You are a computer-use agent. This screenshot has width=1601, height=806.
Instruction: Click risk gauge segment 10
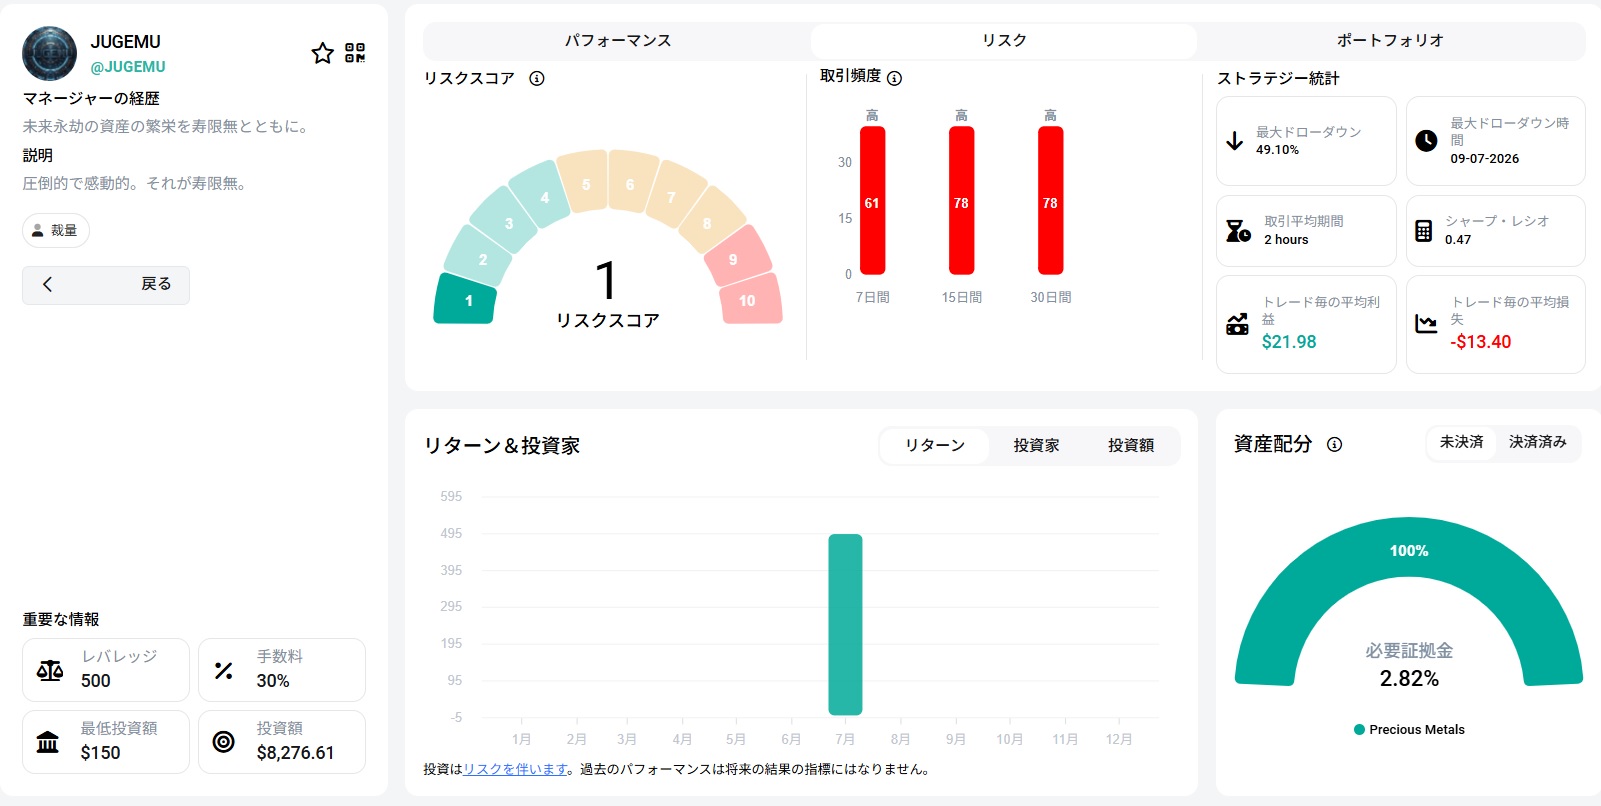(x=750, y=299)
